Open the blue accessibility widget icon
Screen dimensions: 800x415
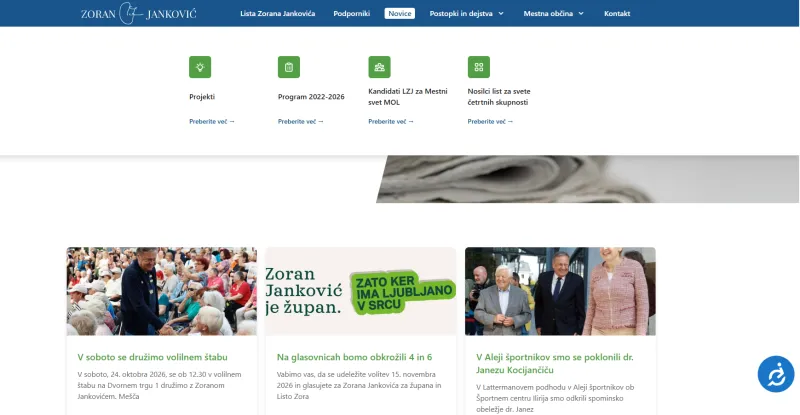(776, 374)
